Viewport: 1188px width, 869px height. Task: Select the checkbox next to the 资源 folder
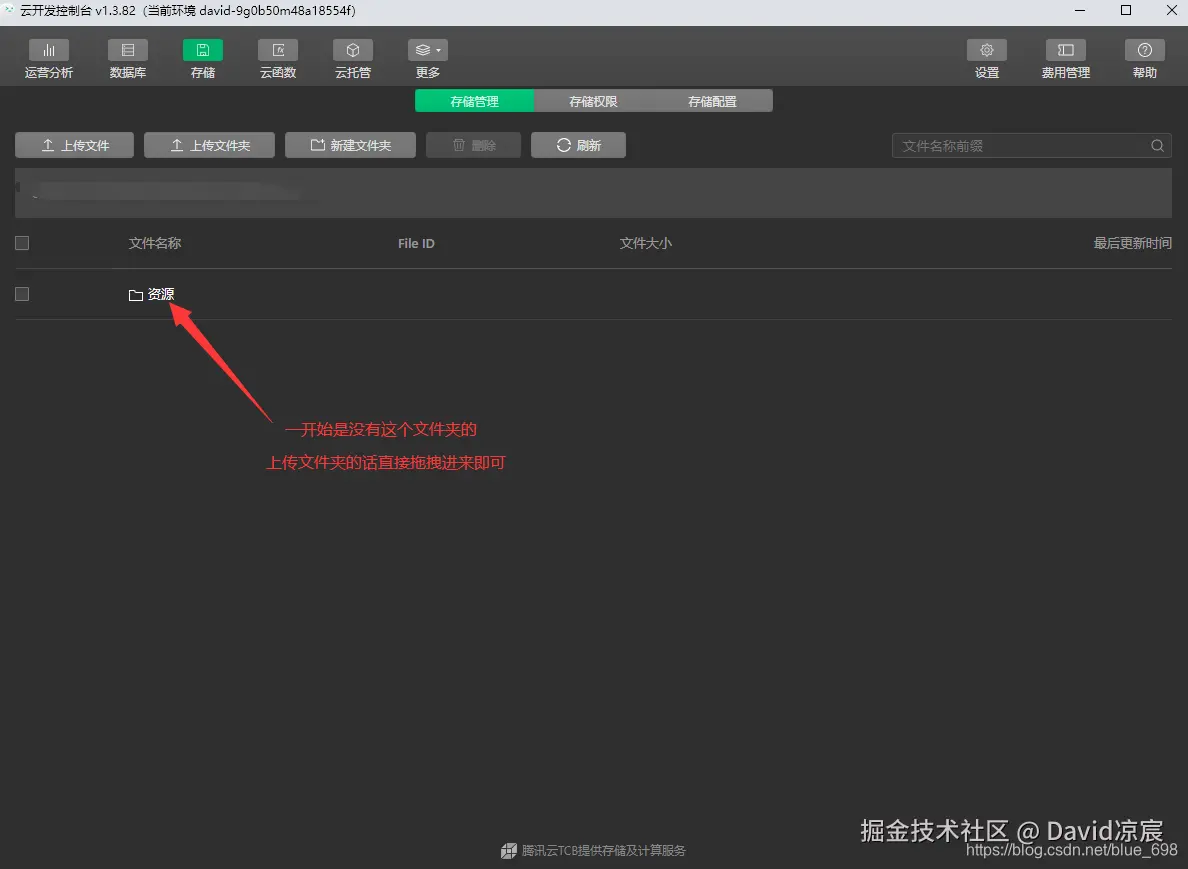click(x=21, y=293)
